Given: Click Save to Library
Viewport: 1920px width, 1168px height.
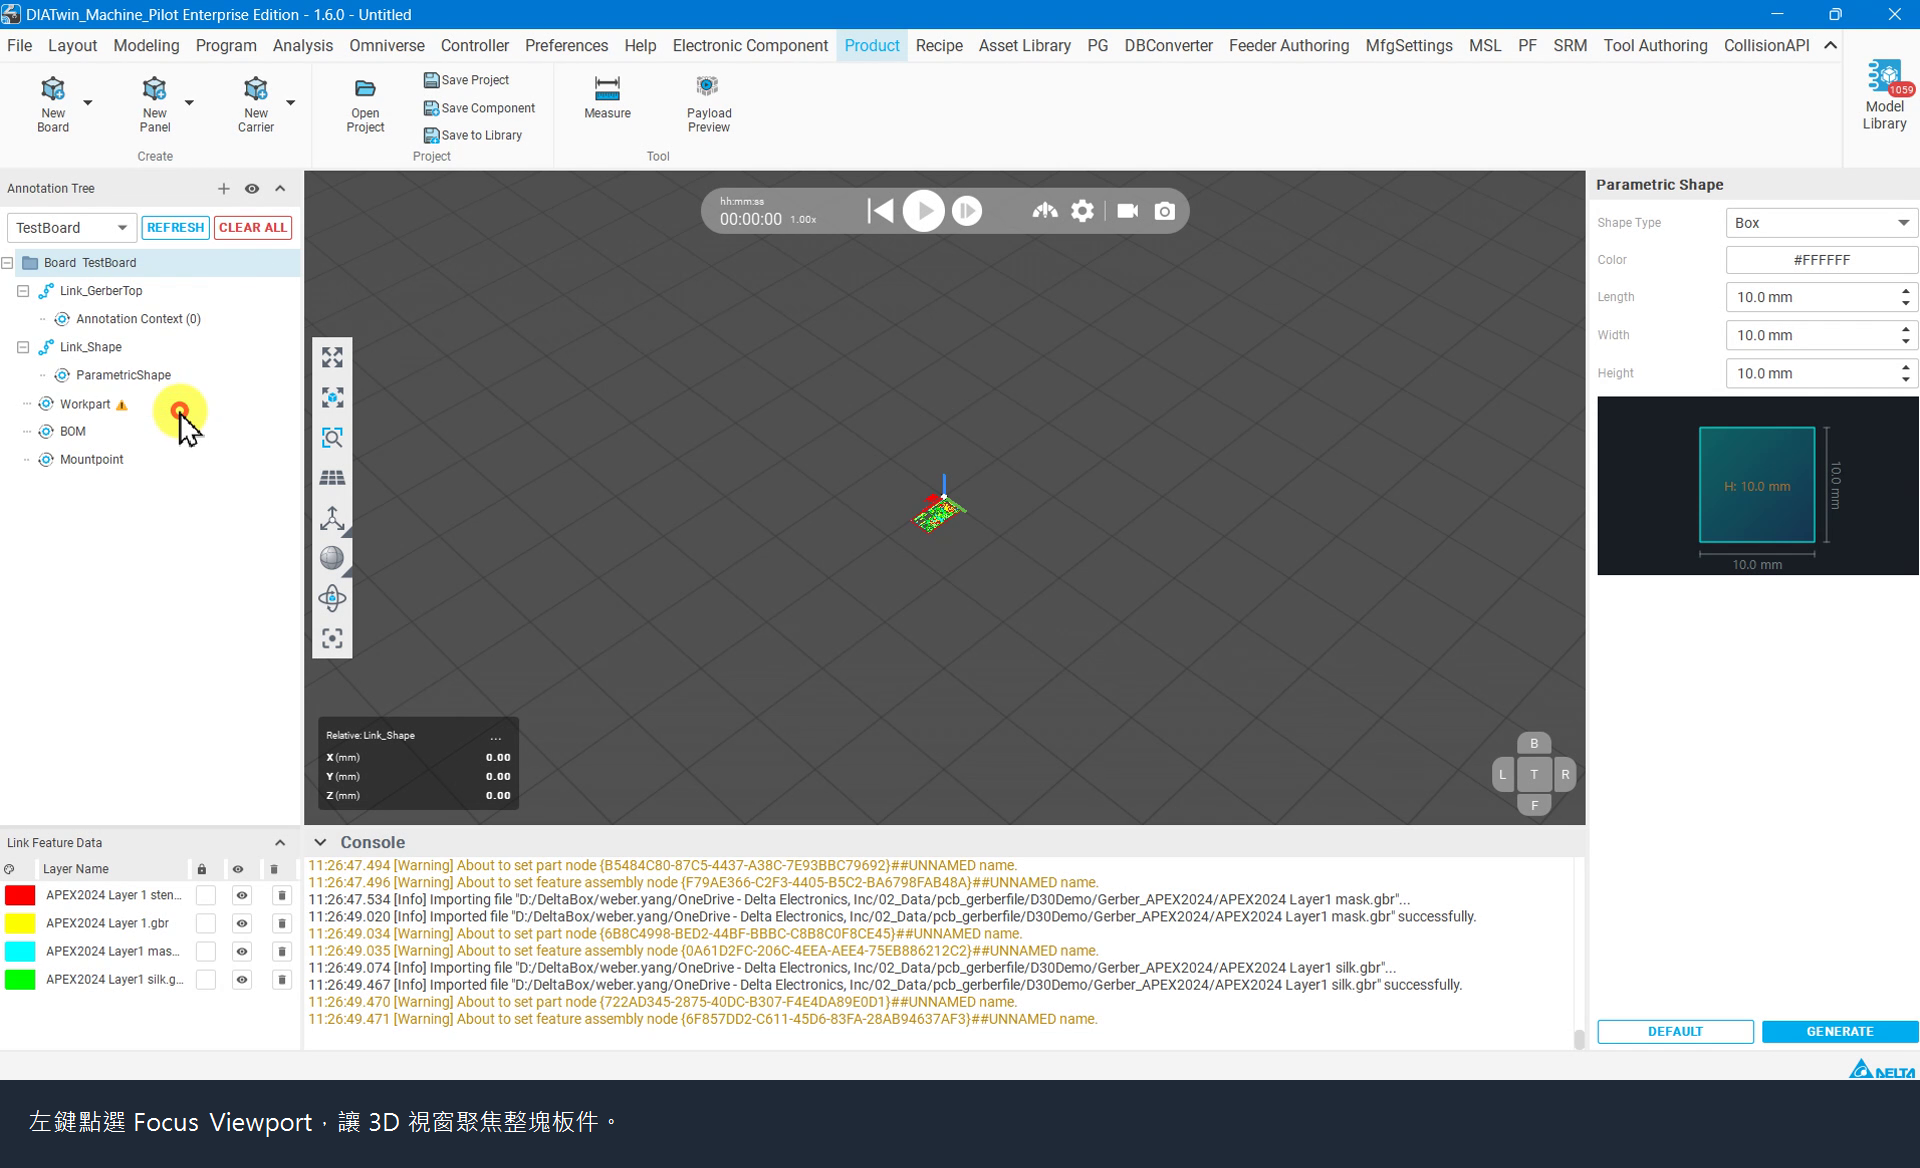Looking at the screenshot, I should pos(472,135).
